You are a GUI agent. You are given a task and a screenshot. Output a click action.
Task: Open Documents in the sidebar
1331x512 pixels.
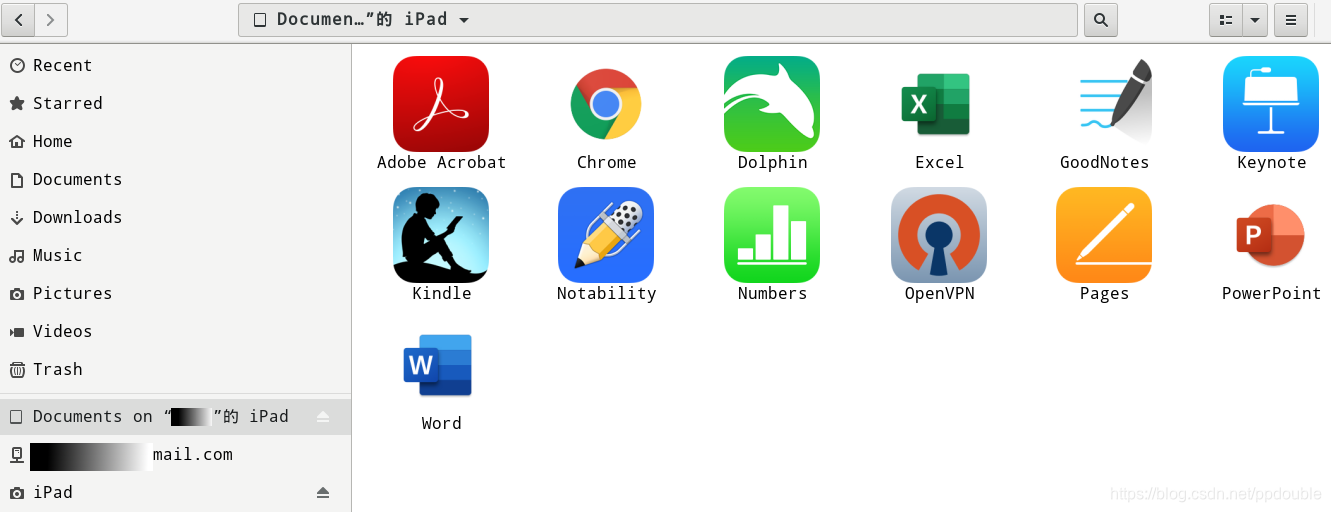175,179
